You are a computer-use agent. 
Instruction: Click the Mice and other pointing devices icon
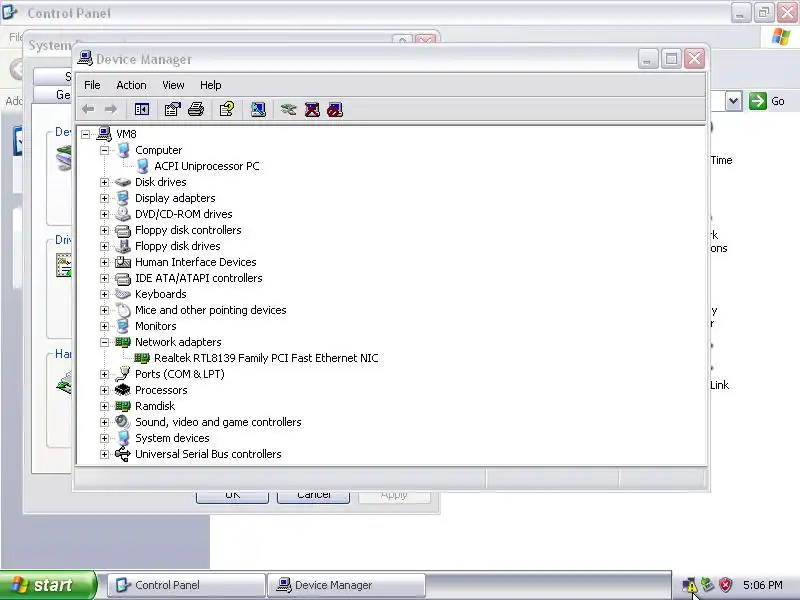pos(123,310)
